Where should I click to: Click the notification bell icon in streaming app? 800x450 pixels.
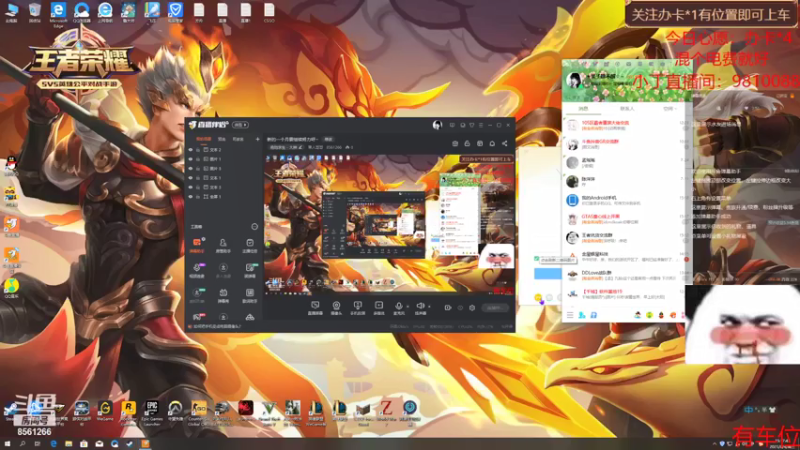point(492,144)
